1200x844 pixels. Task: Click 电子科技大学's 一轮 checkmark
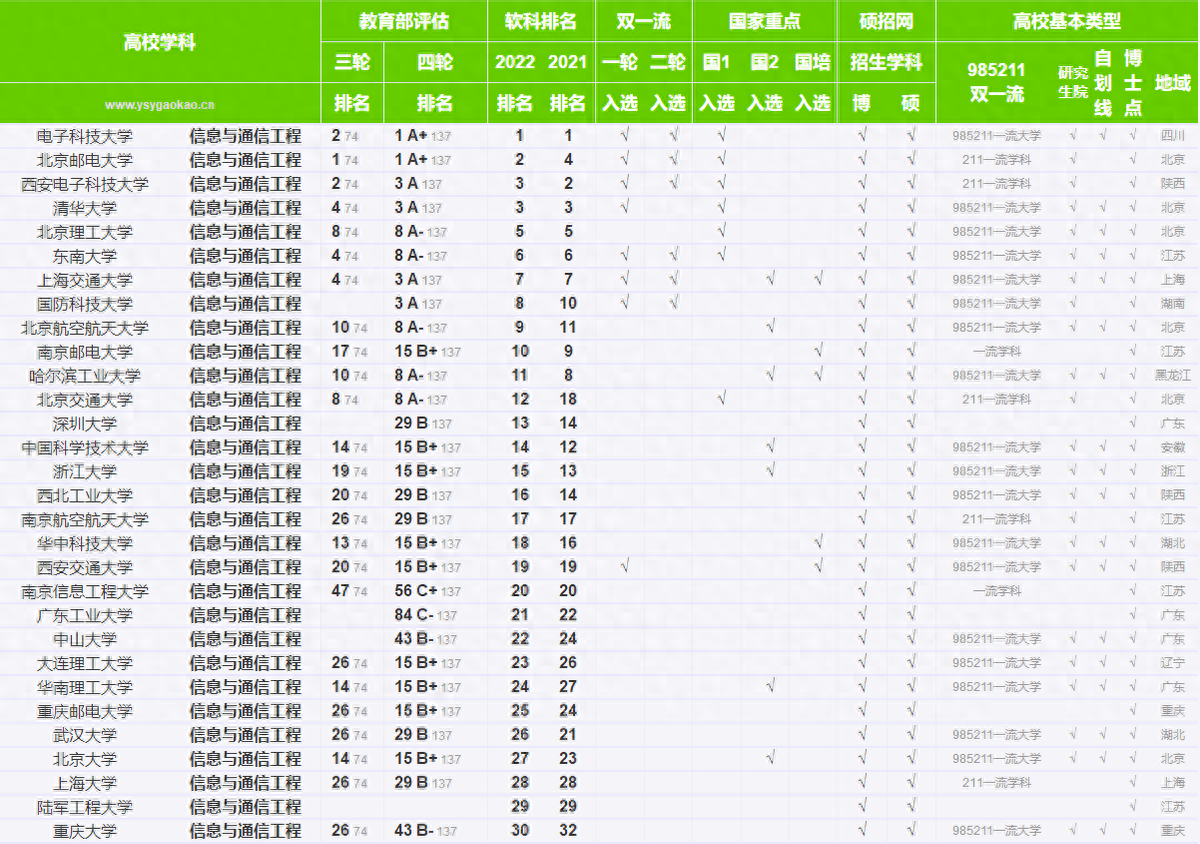pos(624,135)
